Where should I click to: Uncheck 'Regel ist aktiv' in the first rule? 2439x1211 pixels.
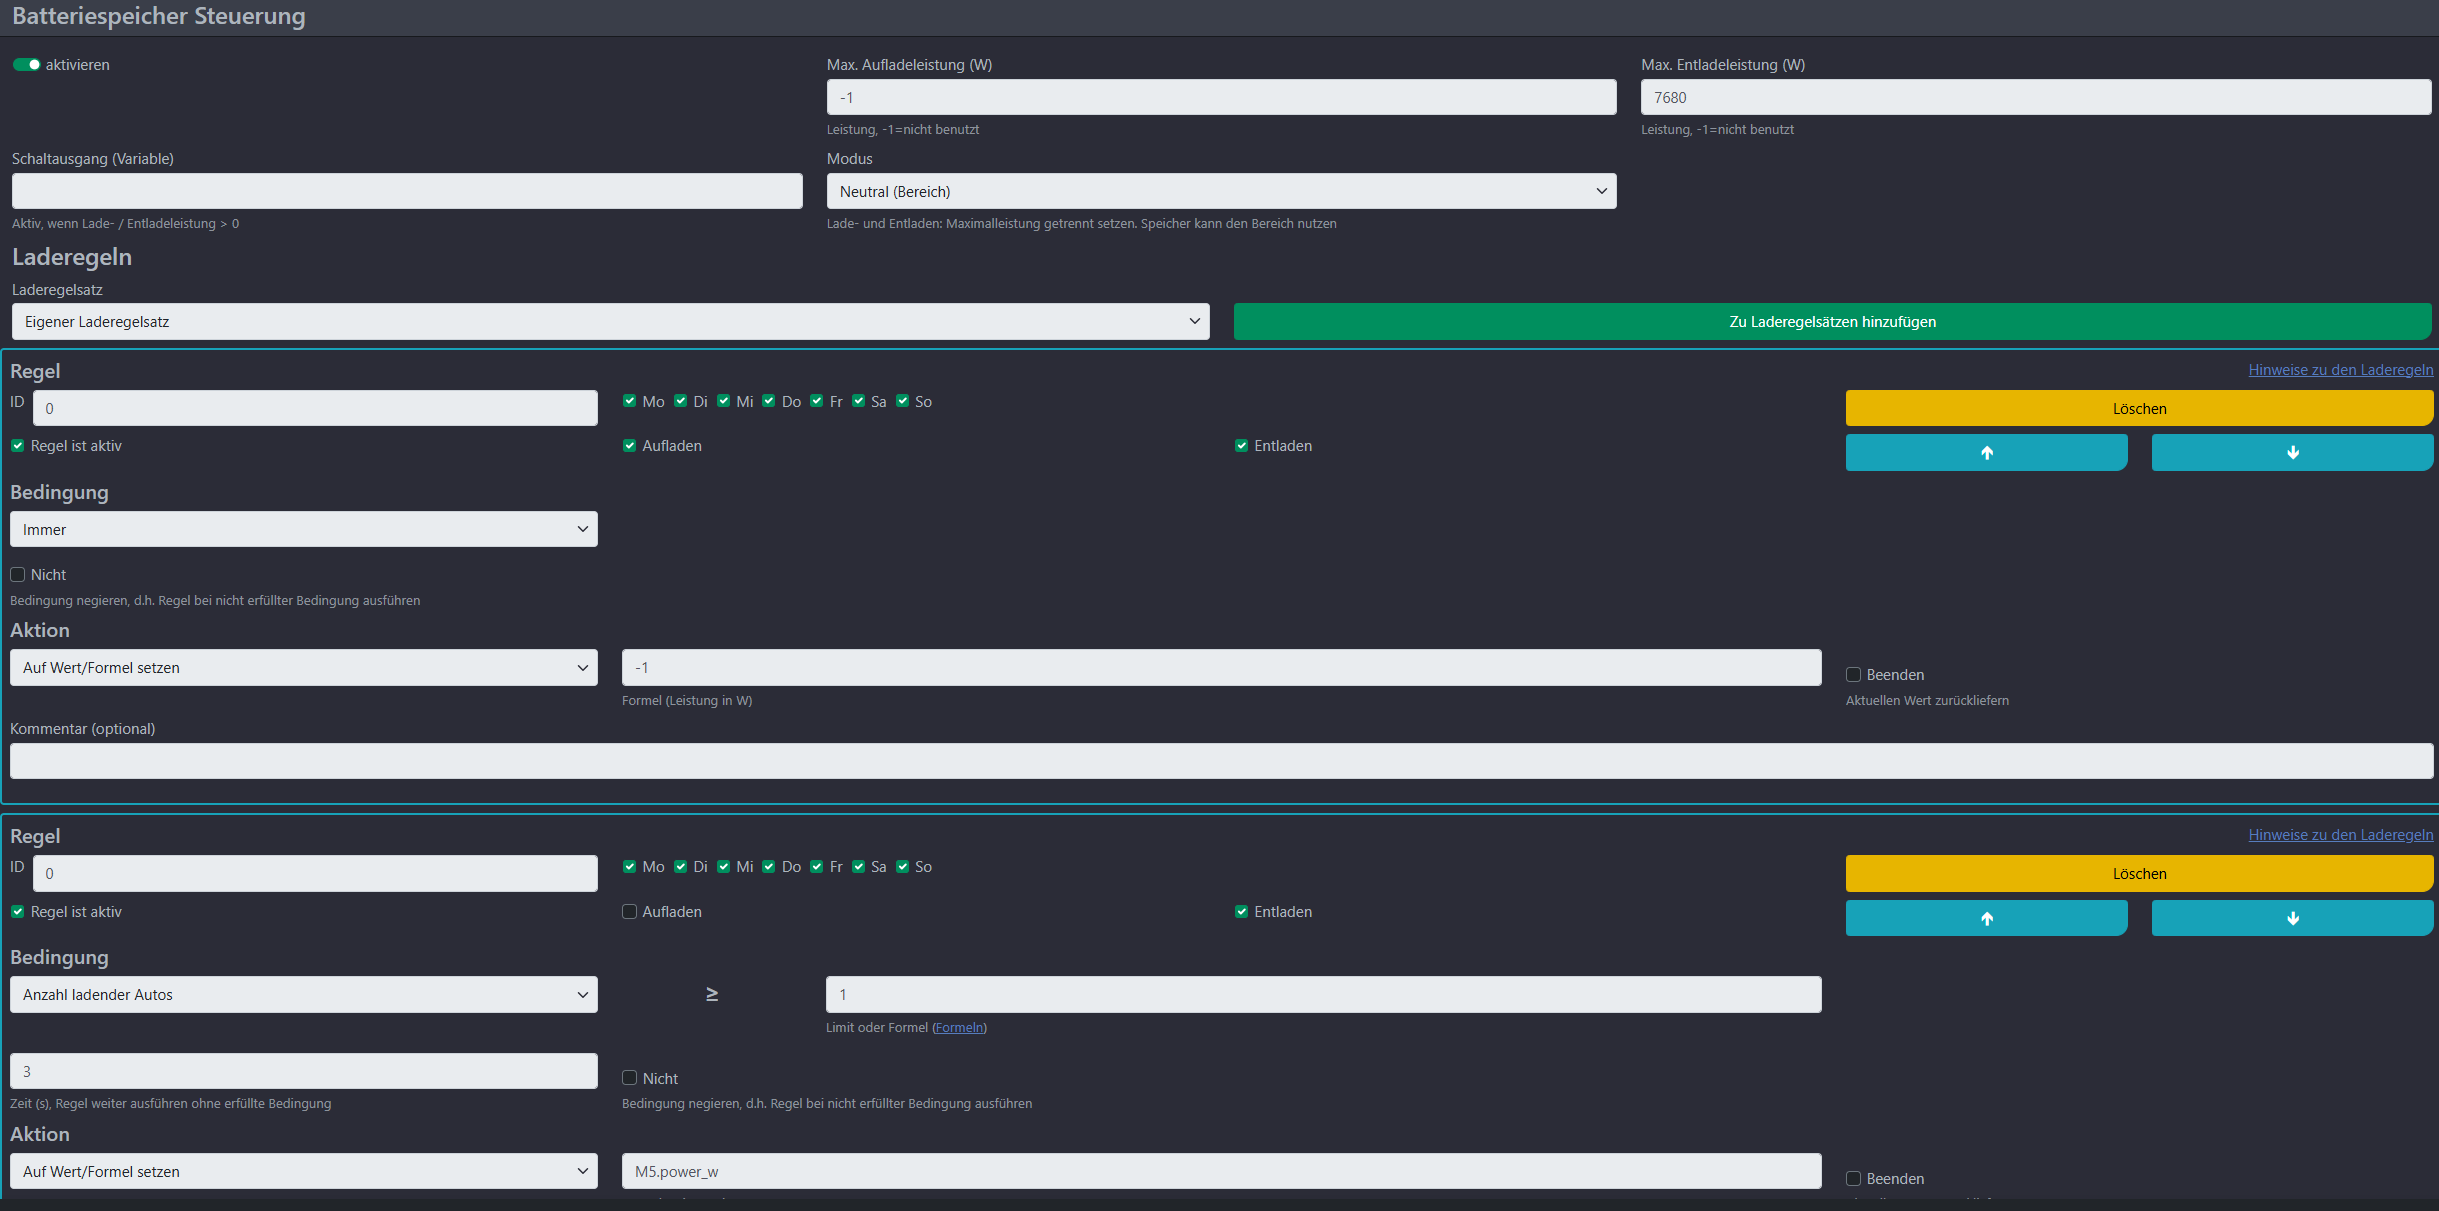(x=18, y=446)
